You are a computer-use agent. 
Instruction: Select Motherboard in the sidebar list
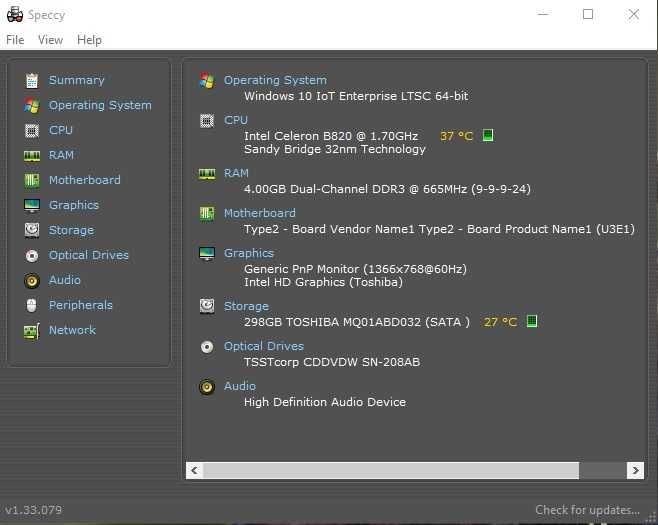click(85, 180)
